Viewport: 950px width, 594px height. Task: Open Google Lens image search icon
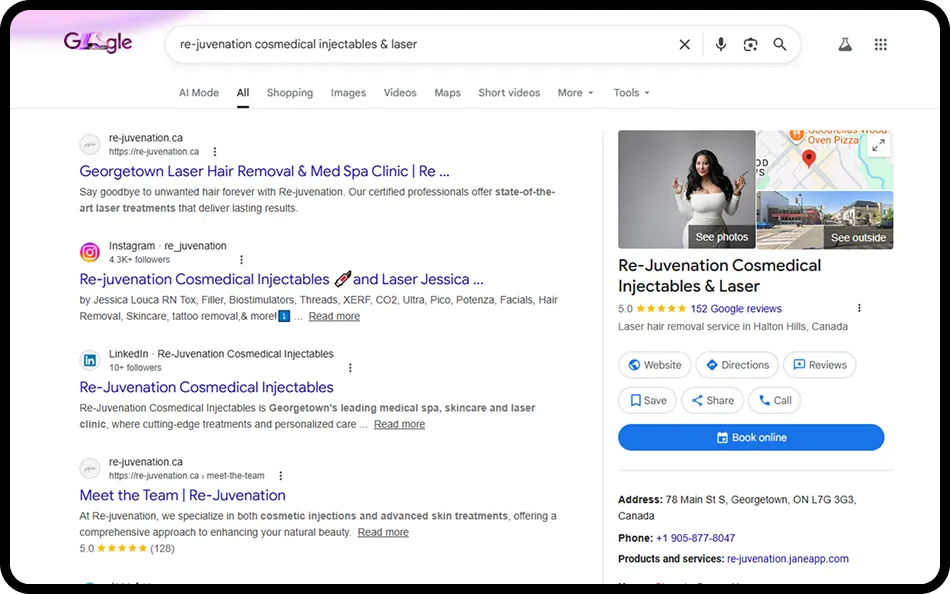[x=750, y=44]
